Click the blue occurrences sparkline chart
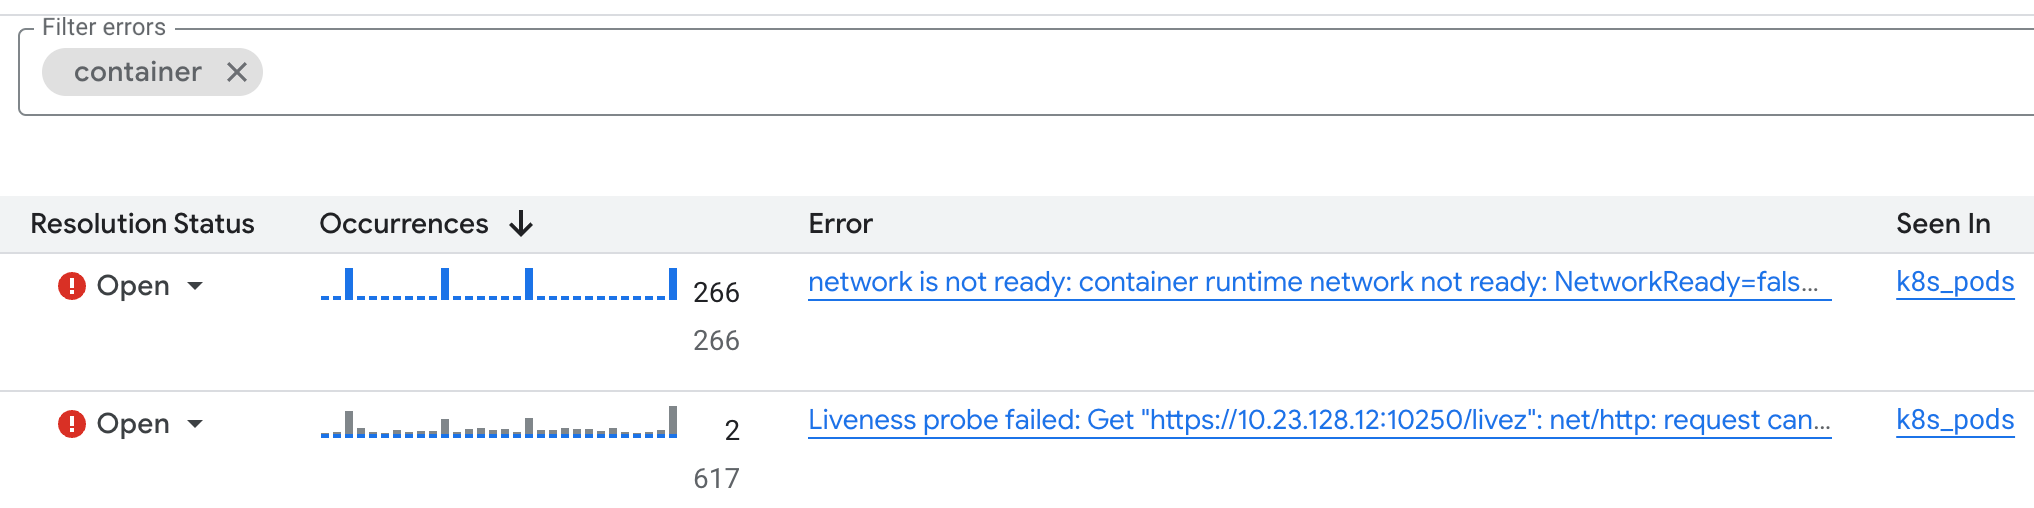Screen dimensions: 2034x508 (498, 285)
